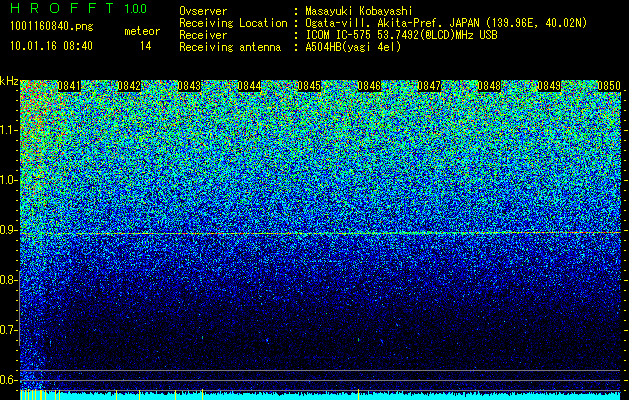Image resolution: width=629 pixels, height=400 pixels.
Task: Click the 1.1 kHz axis label
Action: tap(8, 130)
